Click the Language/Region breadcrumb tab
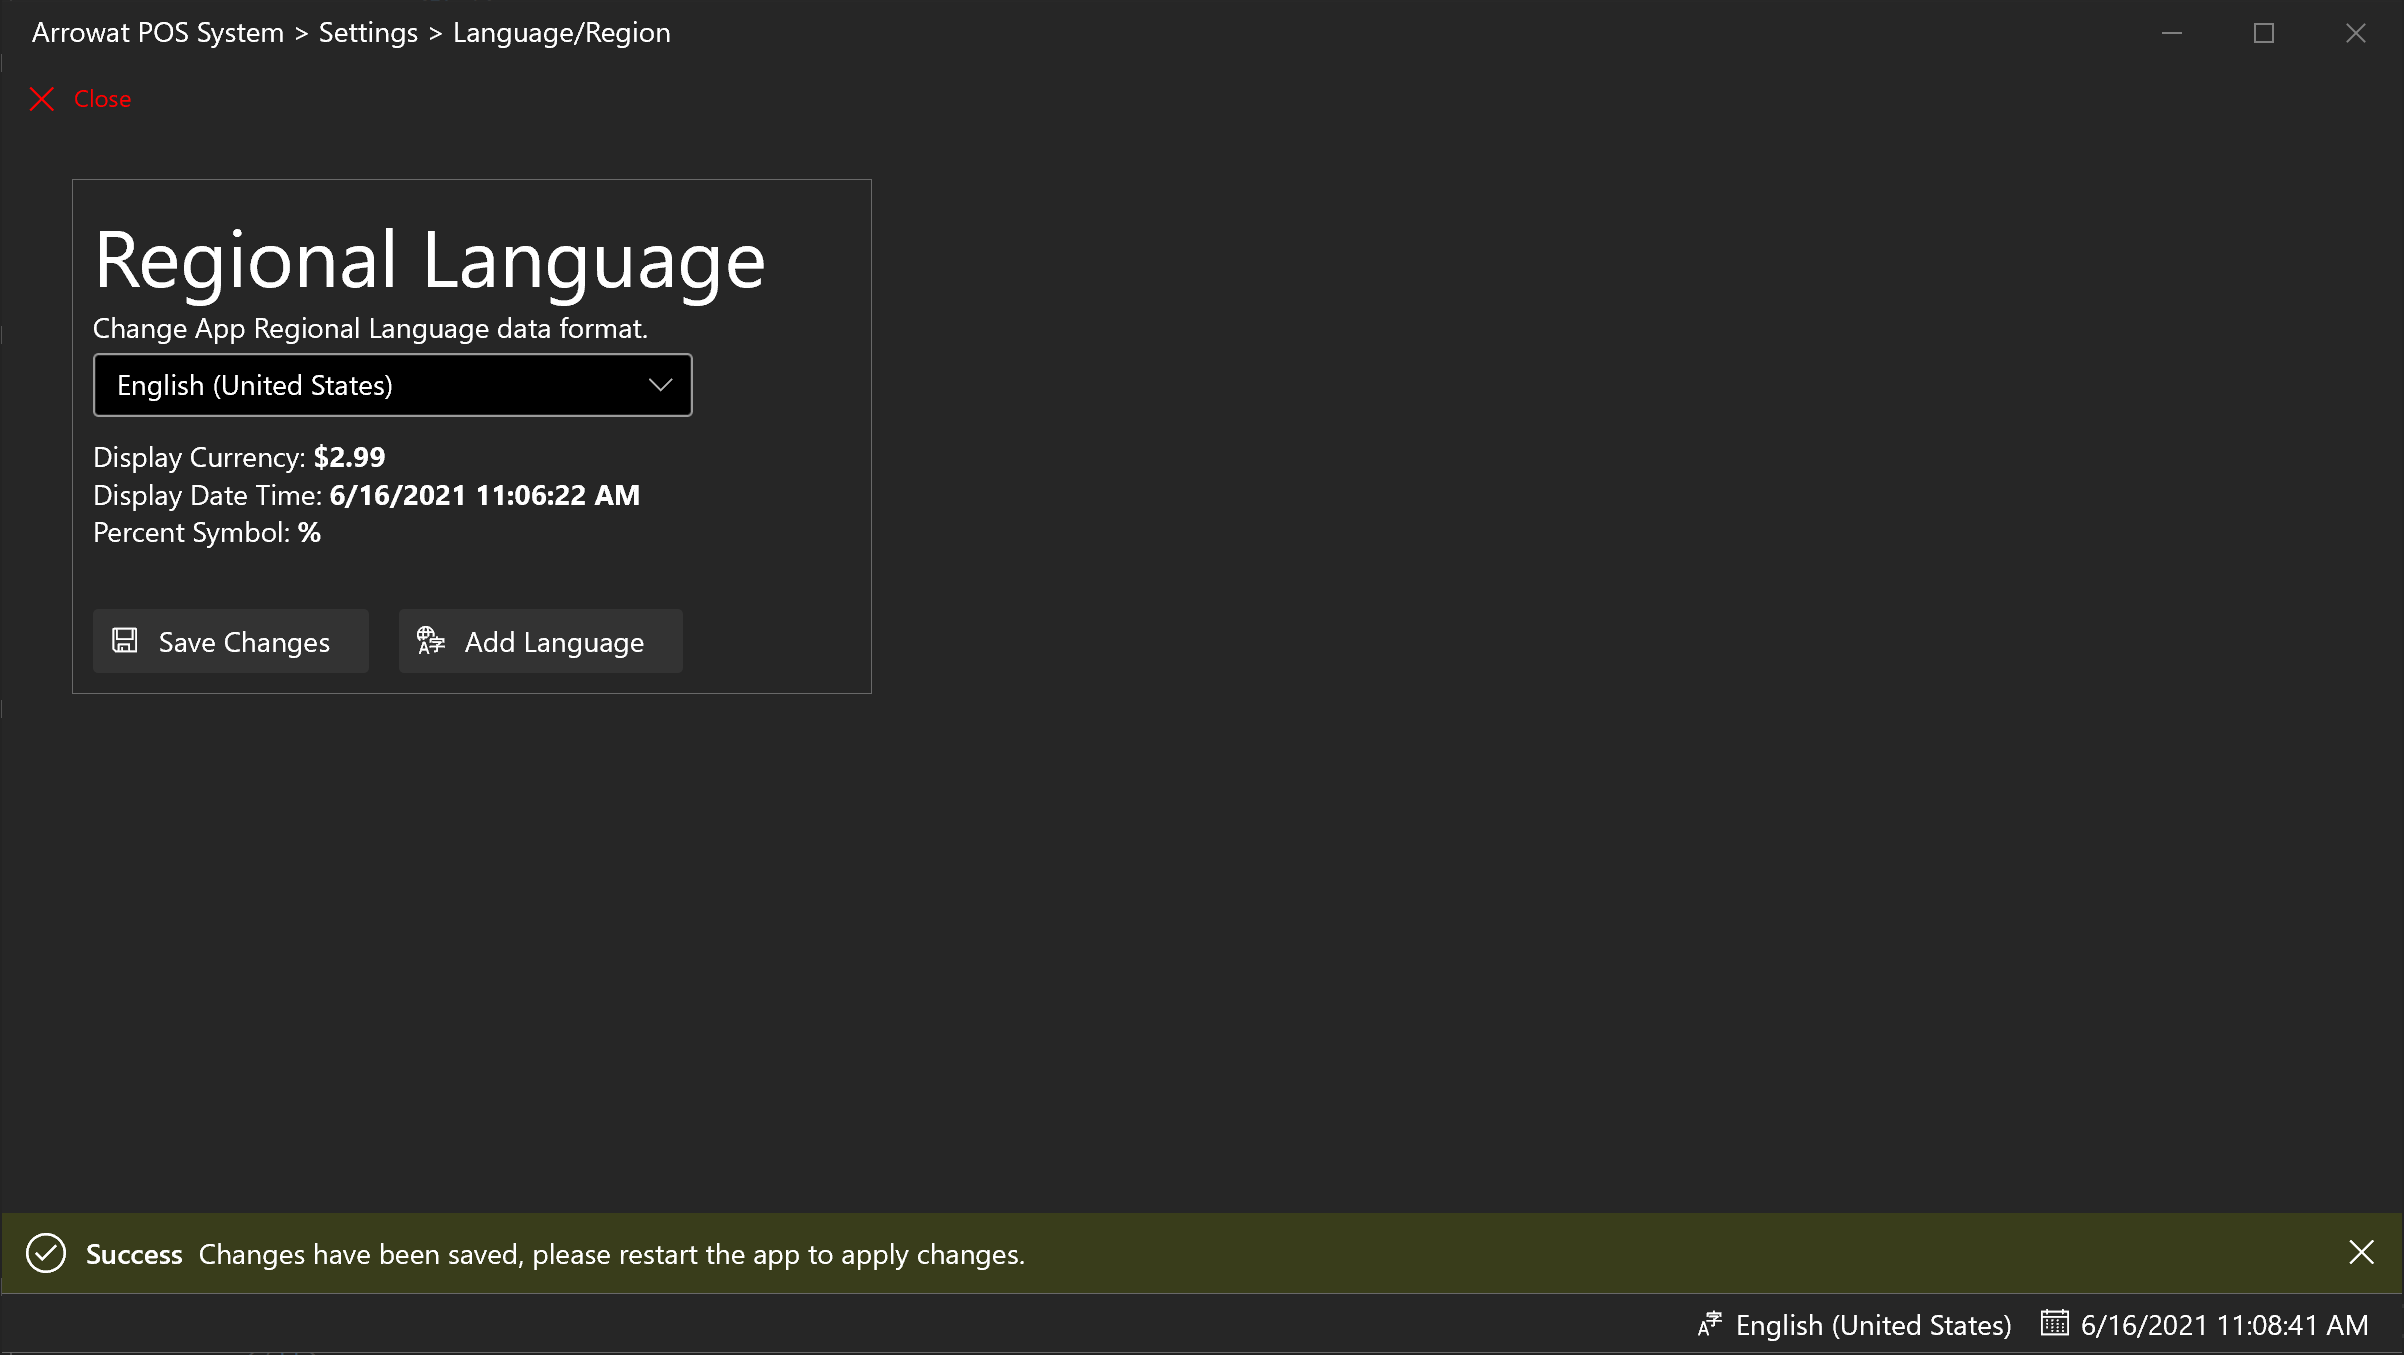 click(561, 31)
